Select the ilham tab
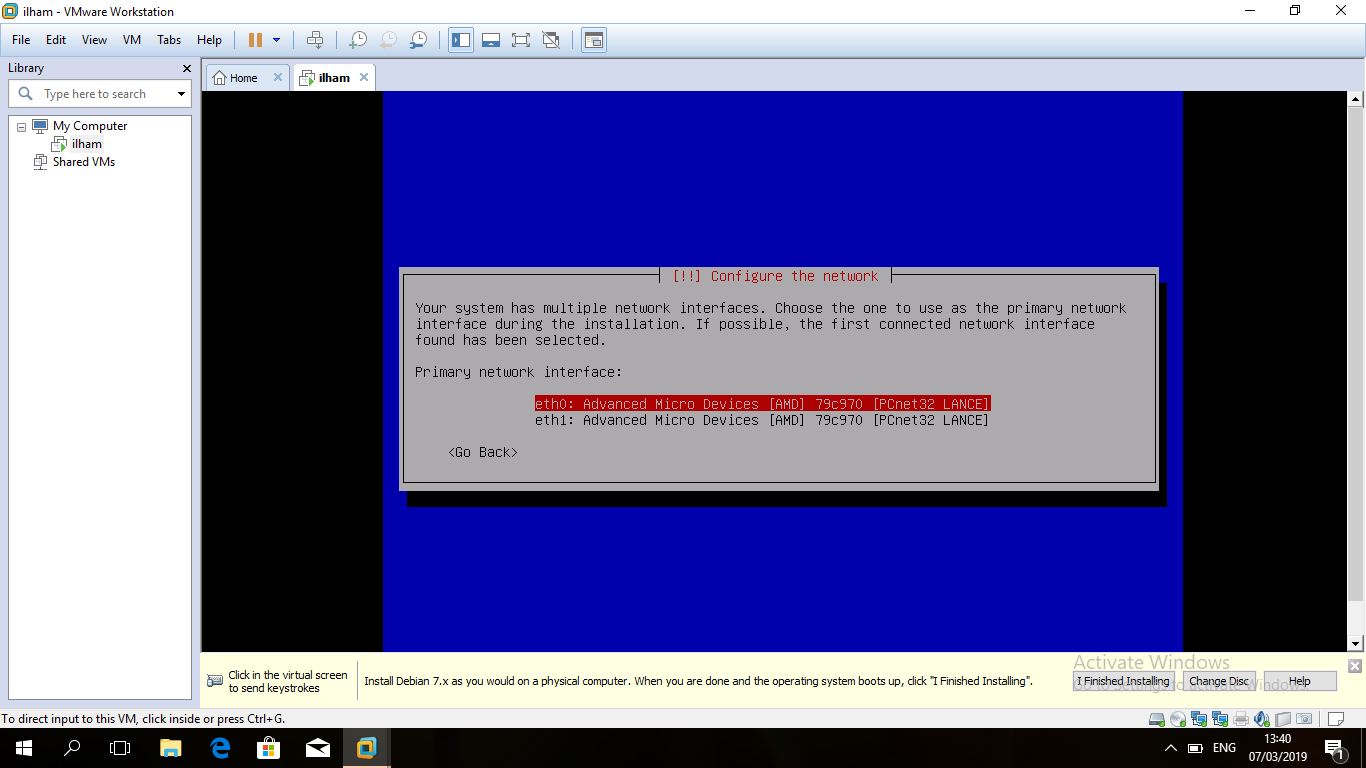The width and height of the screenshot is (1366, 768). pos(334,78)
